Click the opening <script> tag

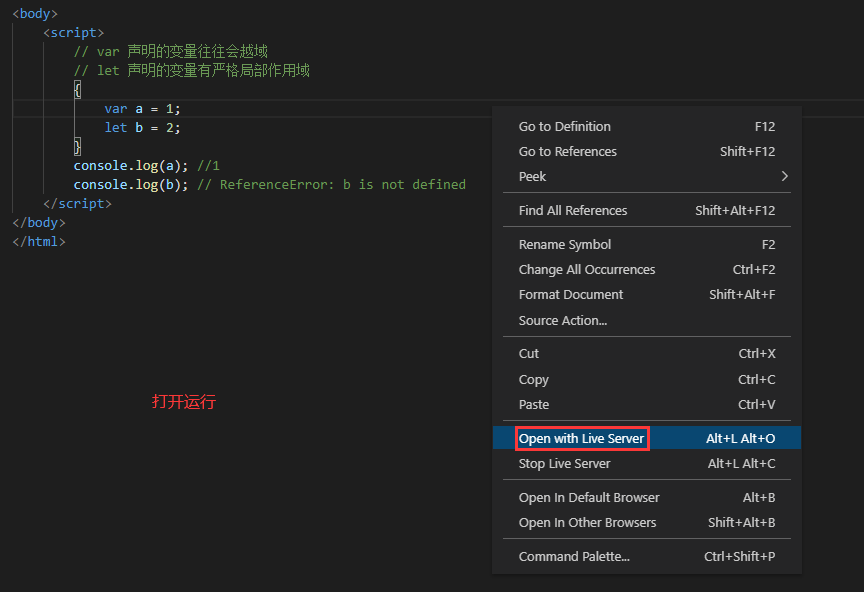coord(73,33)
